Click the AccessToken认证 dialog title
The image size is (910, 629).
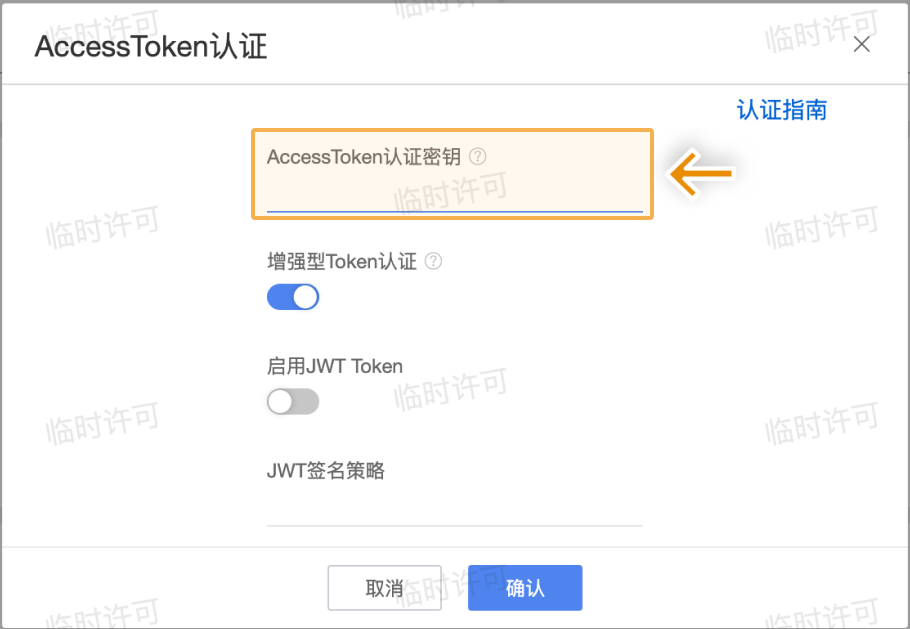(151, 46)
